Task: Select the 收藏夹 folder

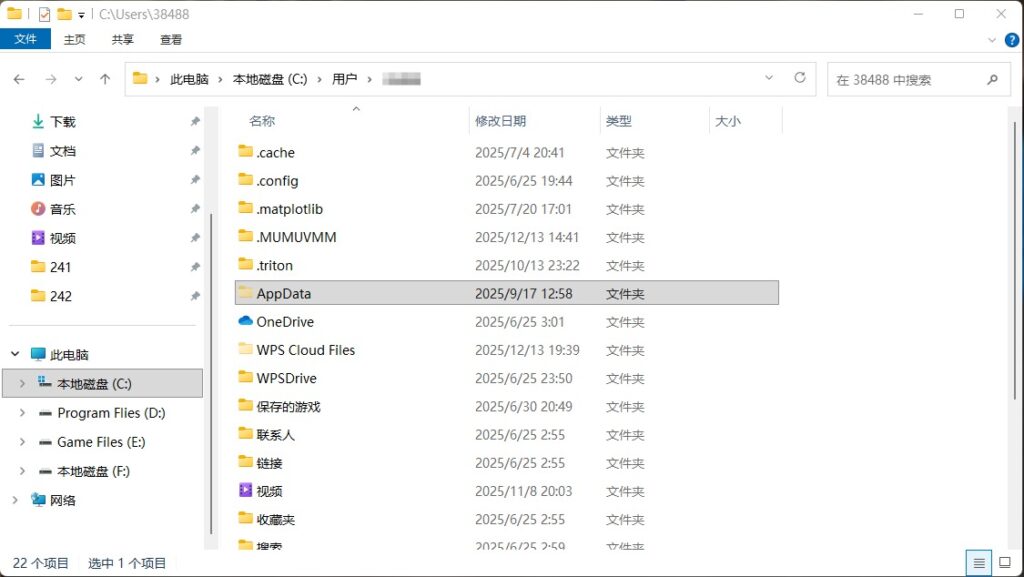Action: pyautogui.click(x=275, y=520)
